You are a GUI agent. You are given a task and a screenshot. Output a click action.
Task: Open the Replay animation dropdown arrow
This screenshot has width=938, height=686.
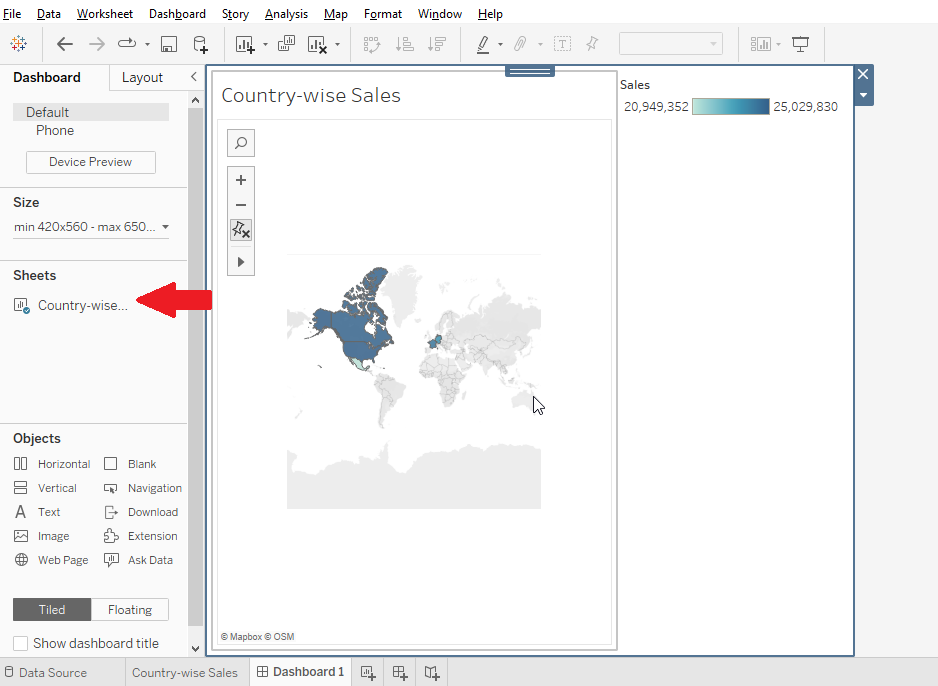pyautogui.click(x=147, y=44)
